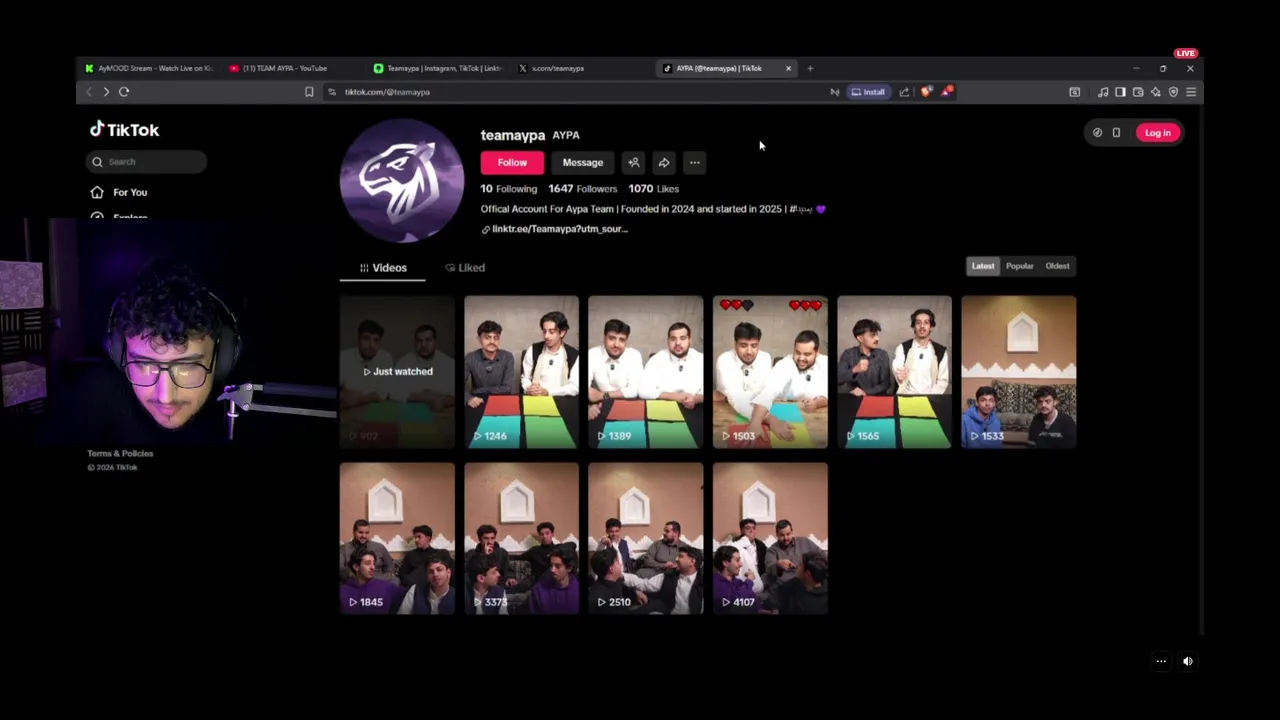Click the music note playlist icon

point(1102,92)
